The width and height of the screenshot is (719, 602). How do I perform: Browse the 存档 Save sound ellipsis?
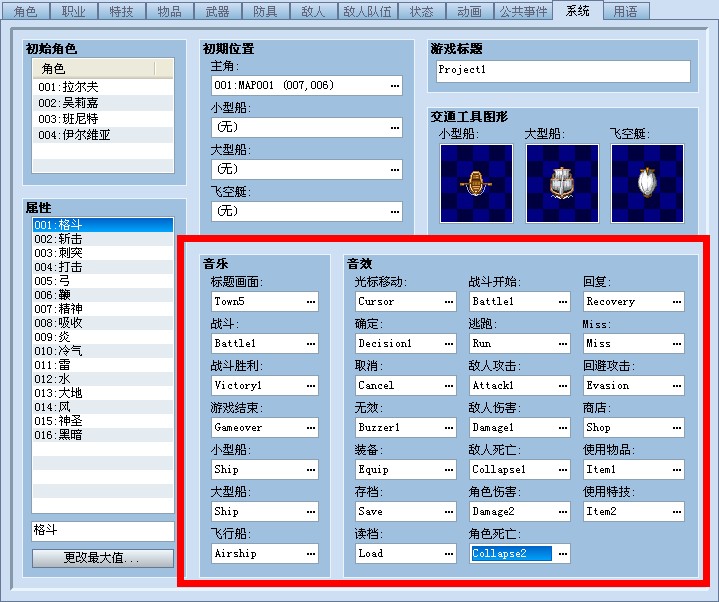click(449, 512)
